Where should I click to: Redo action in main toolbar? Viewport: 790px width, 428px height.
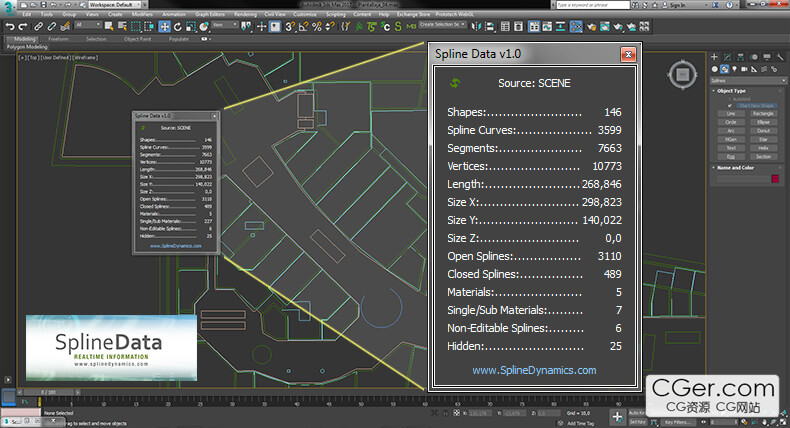tap(23, 26)
